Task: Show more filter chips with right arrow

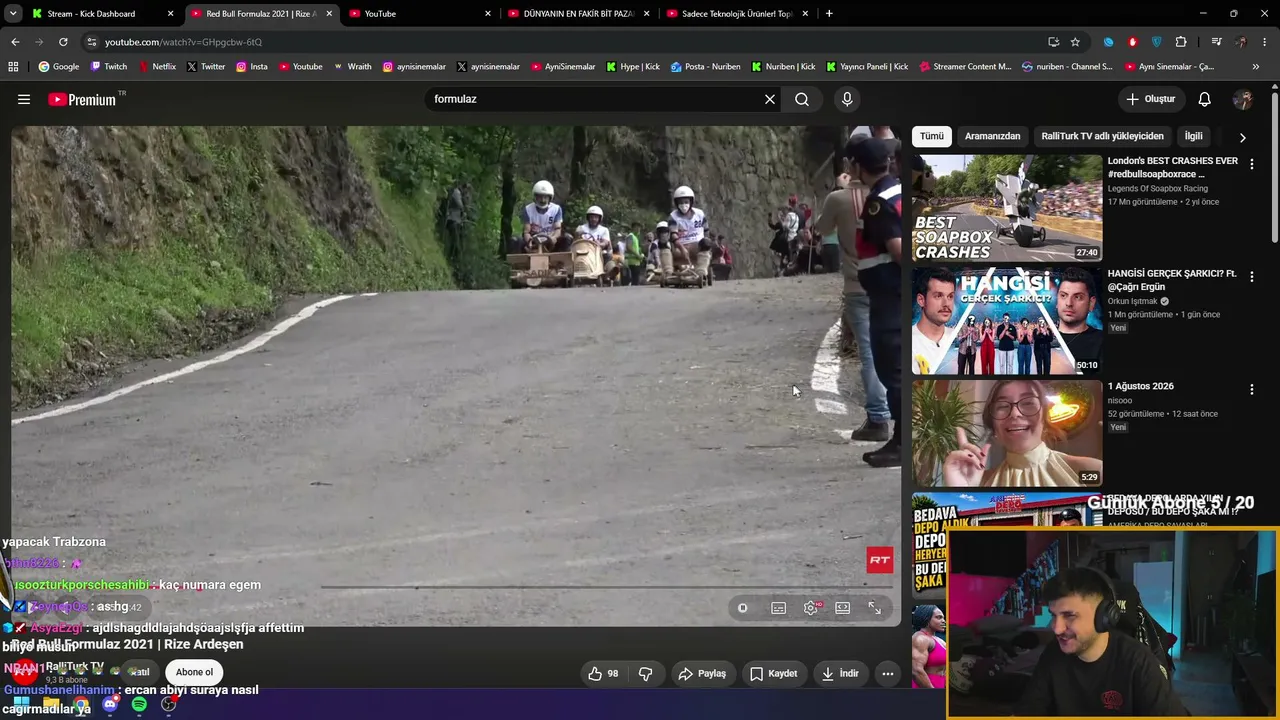Action: (x=1242, y=137)
